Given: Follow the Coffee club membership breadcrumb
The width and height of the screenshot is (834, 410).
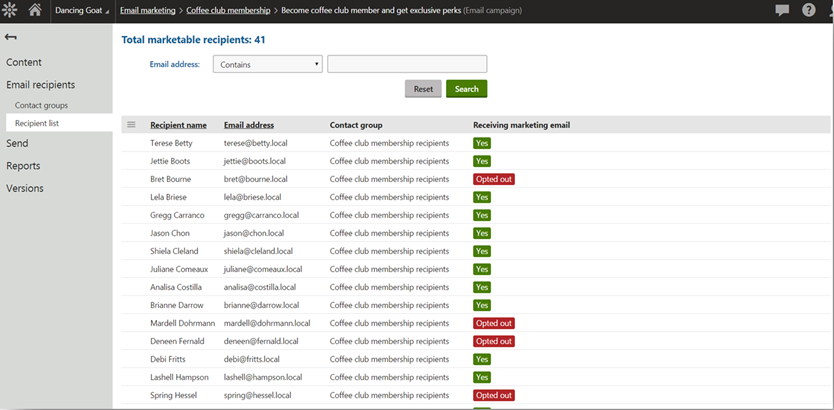Looking at the screenshot, I should [x=228, y=10].
